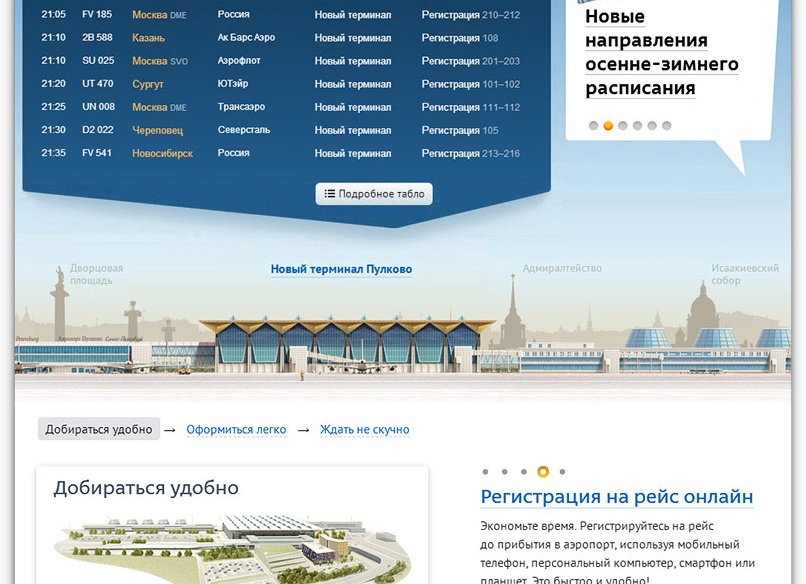Click destination Москва SVO on flight SU 025
The width and height of the screenshot is (806, 584).
160,61
